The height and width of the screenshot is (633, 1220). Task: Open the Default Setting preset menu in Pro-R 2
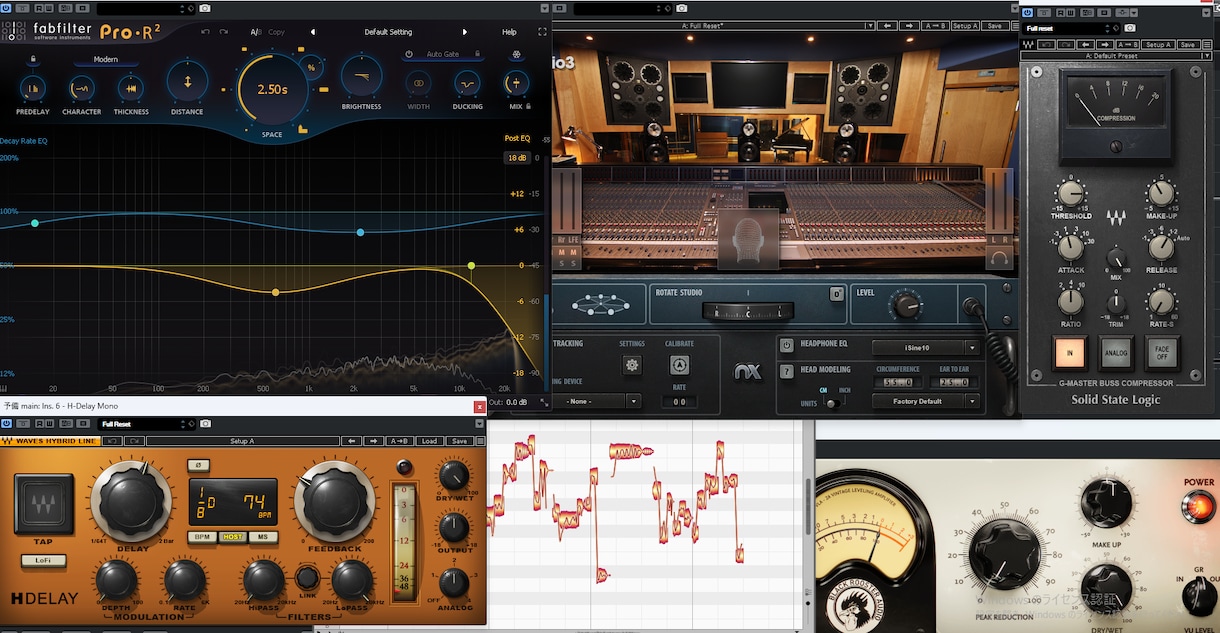coord(388,32)
